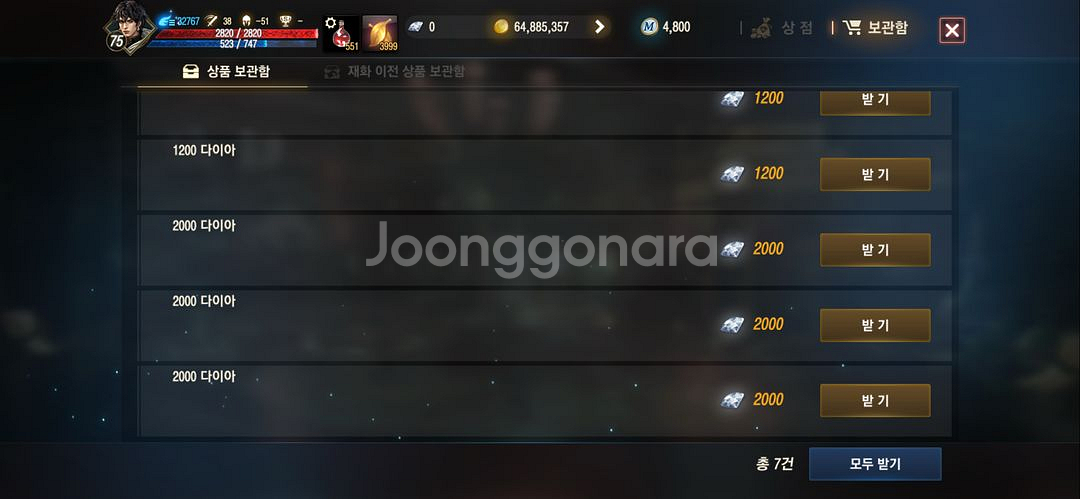The width and height of the screenshot is (1080, 499).
Task: Tap the blue M coin currency icon
Action: point(649,27)
